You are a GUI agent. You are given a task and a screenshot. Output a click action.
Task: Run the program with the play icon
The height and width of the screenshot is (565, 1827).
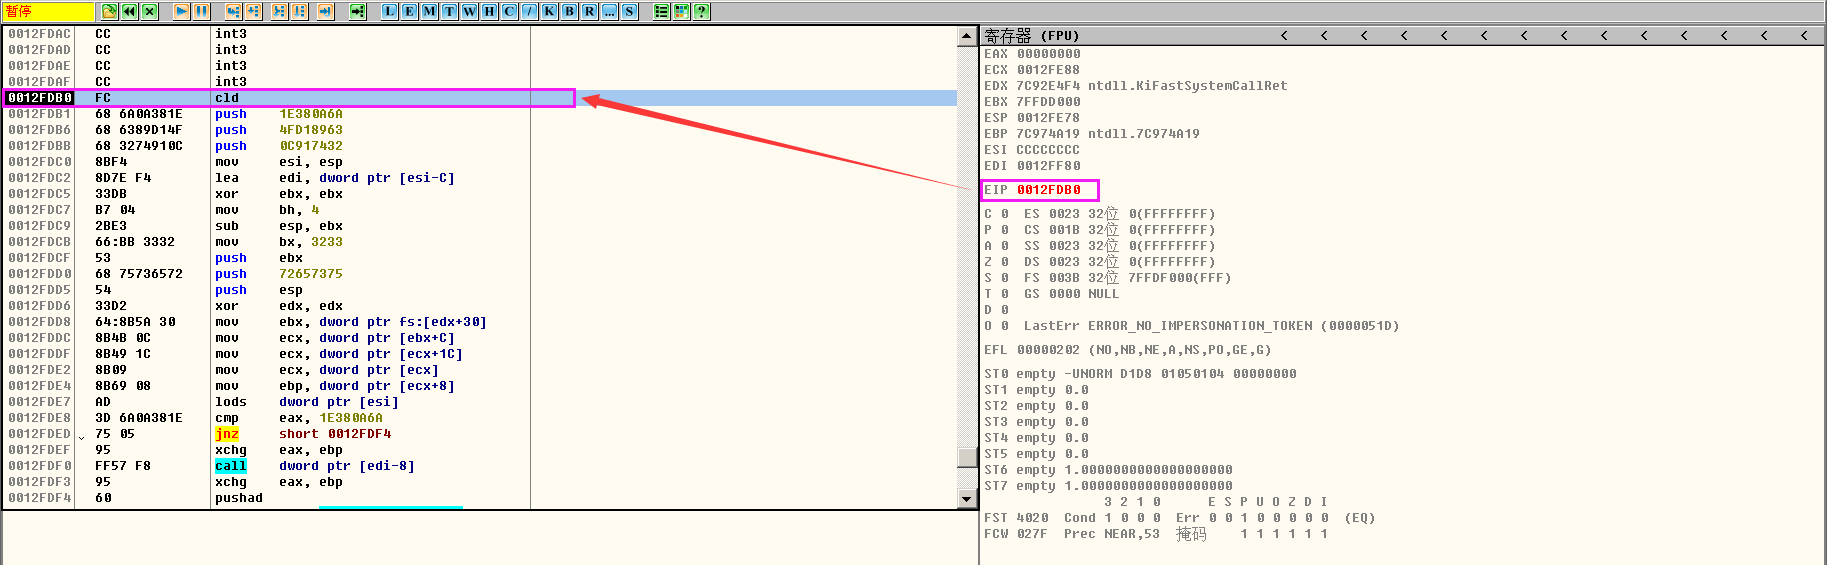(181, 11)
